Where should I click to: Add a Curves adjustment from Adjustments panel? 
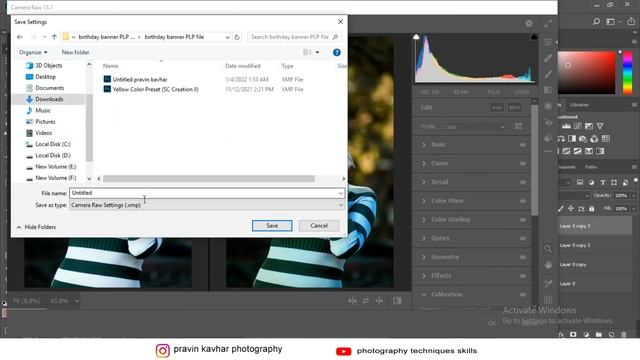[578, 126]
